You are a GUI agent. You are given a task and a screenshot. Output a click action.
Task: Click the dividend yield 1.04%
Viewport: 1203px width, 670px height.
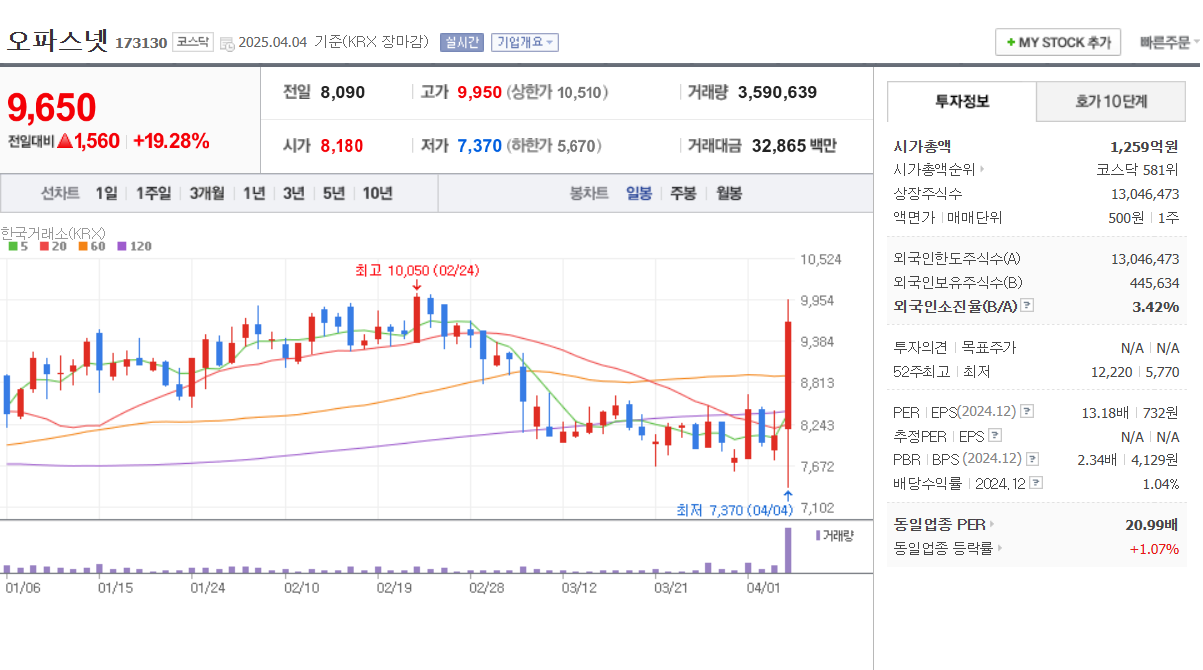[x=1160, y=483]
